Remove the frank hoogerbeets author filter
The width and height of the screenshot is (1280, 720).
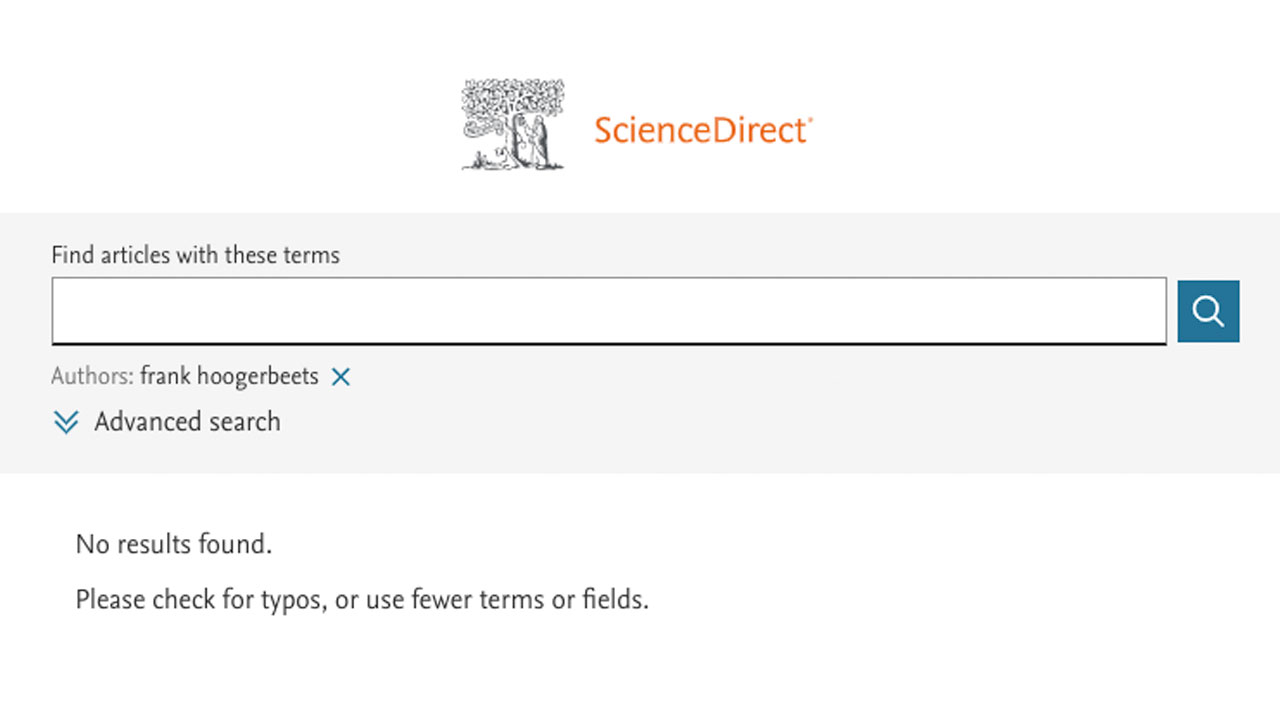pos(341,377)
